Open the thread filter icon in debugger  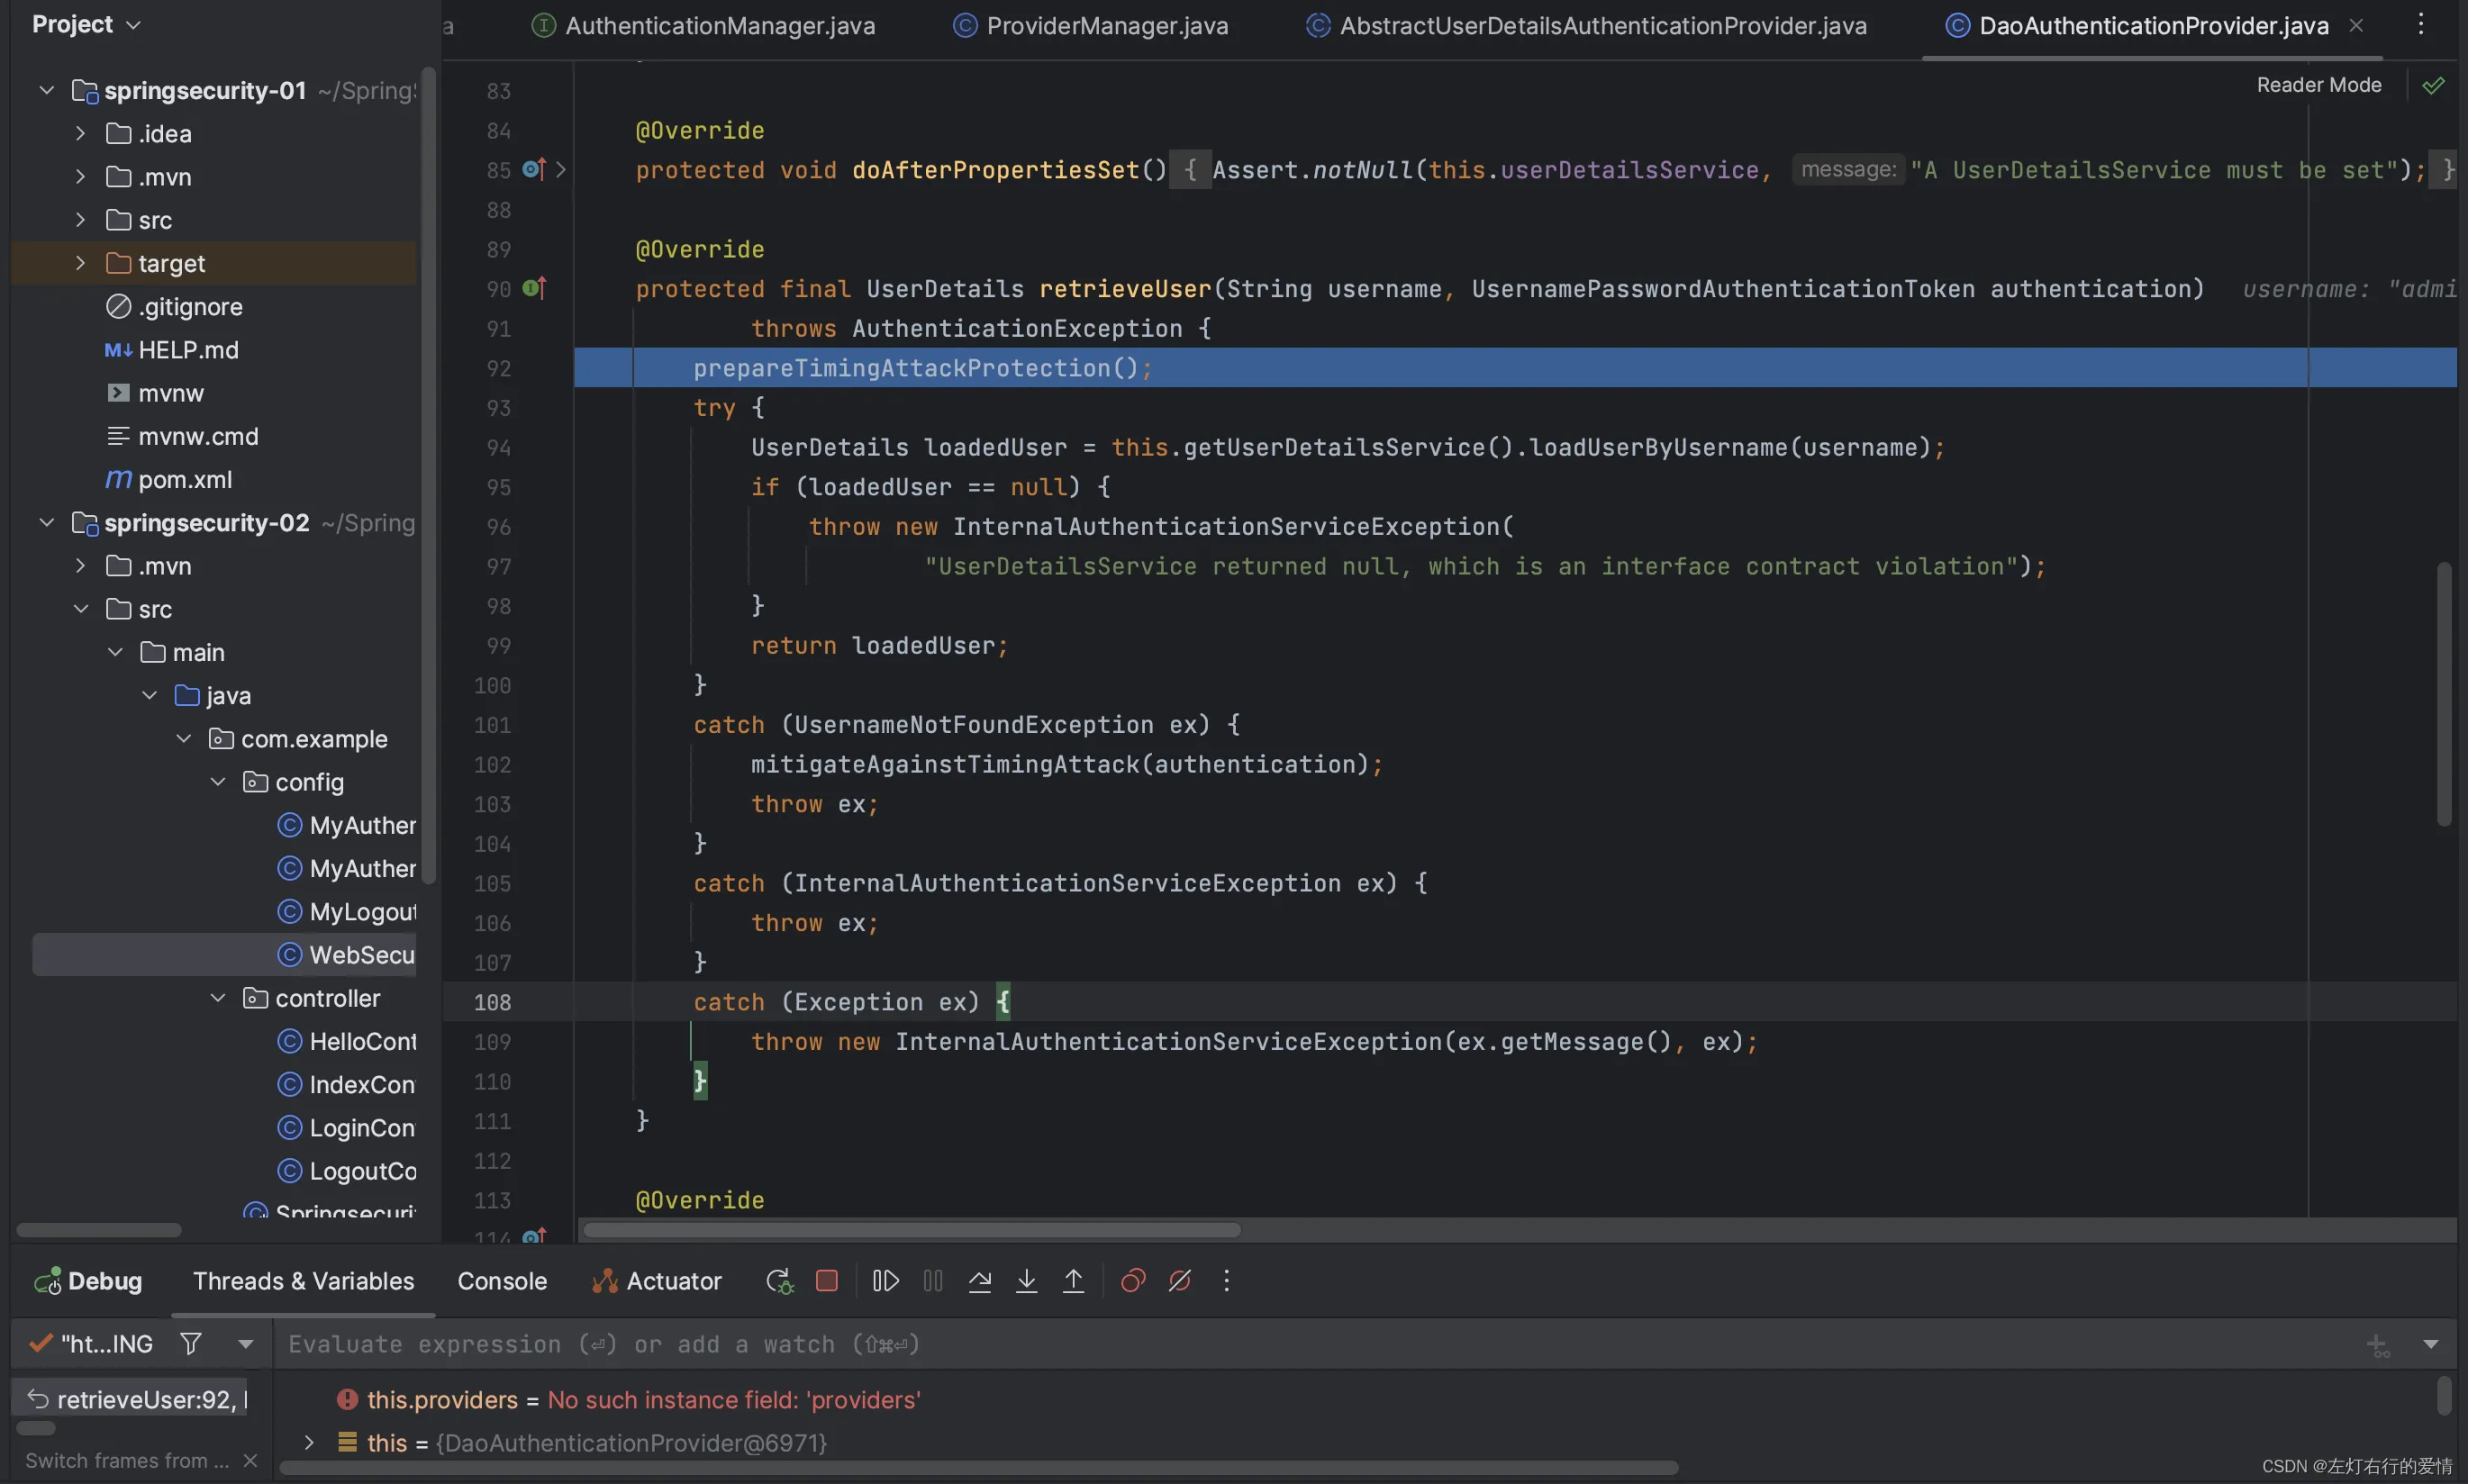191,1343
